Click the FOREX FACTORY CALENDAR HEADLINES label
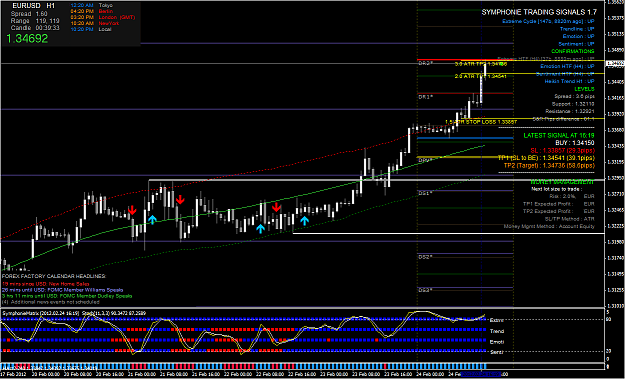Image resolution: width=625 pixels, height=379 pixels. coord(54,276)
